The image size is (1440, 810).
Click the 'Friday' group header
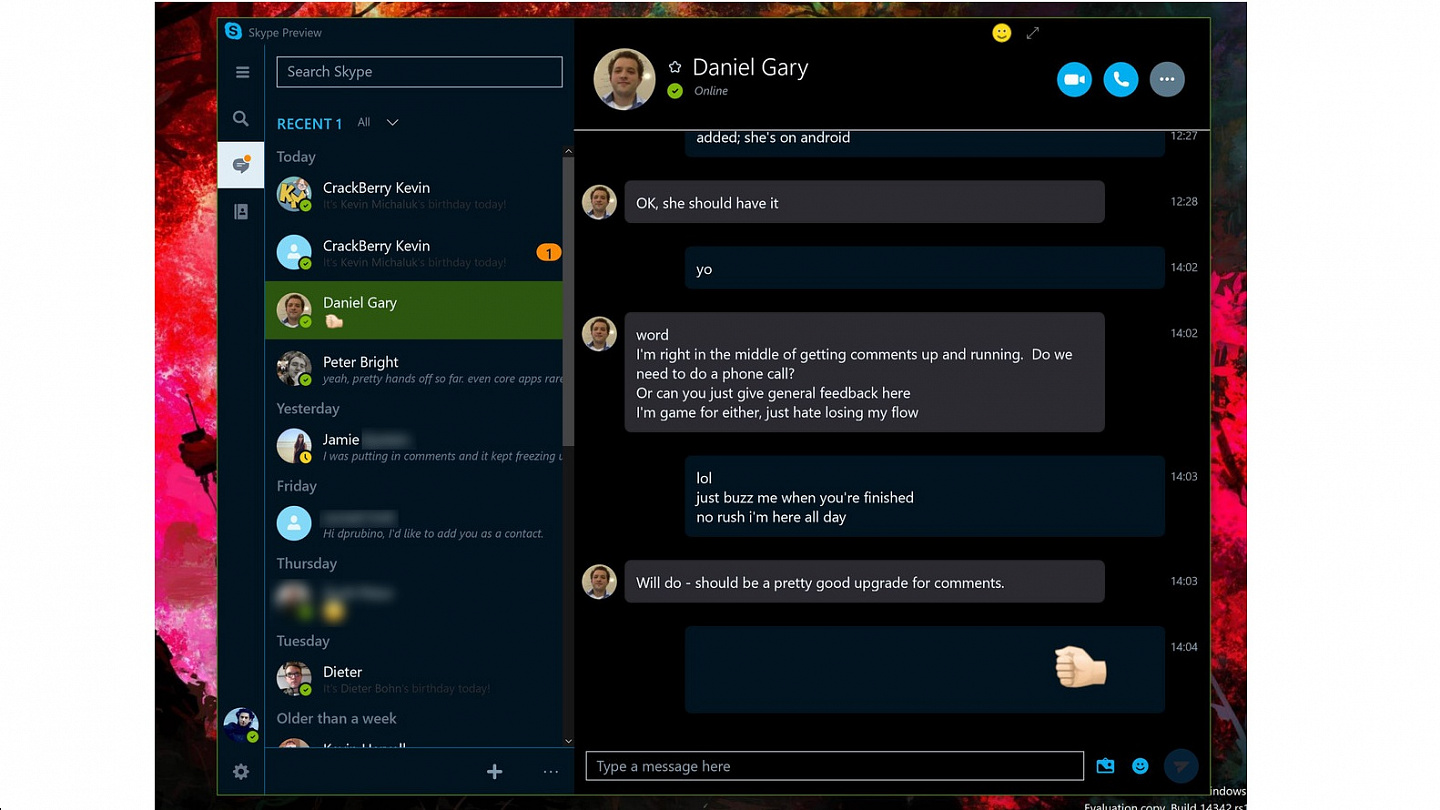tap(297, 486)
